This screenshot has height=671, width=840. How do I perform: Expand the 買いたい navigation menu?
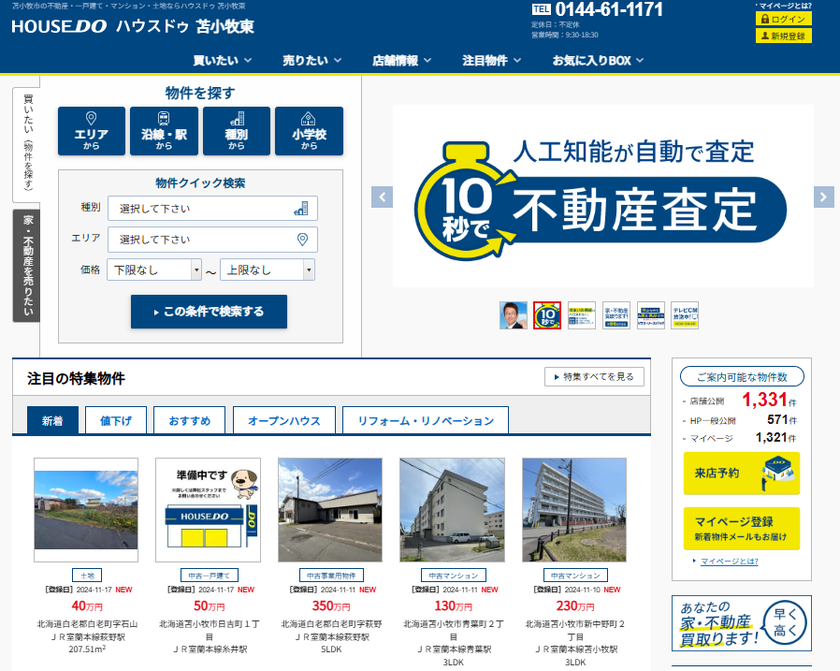pos(222,60)
